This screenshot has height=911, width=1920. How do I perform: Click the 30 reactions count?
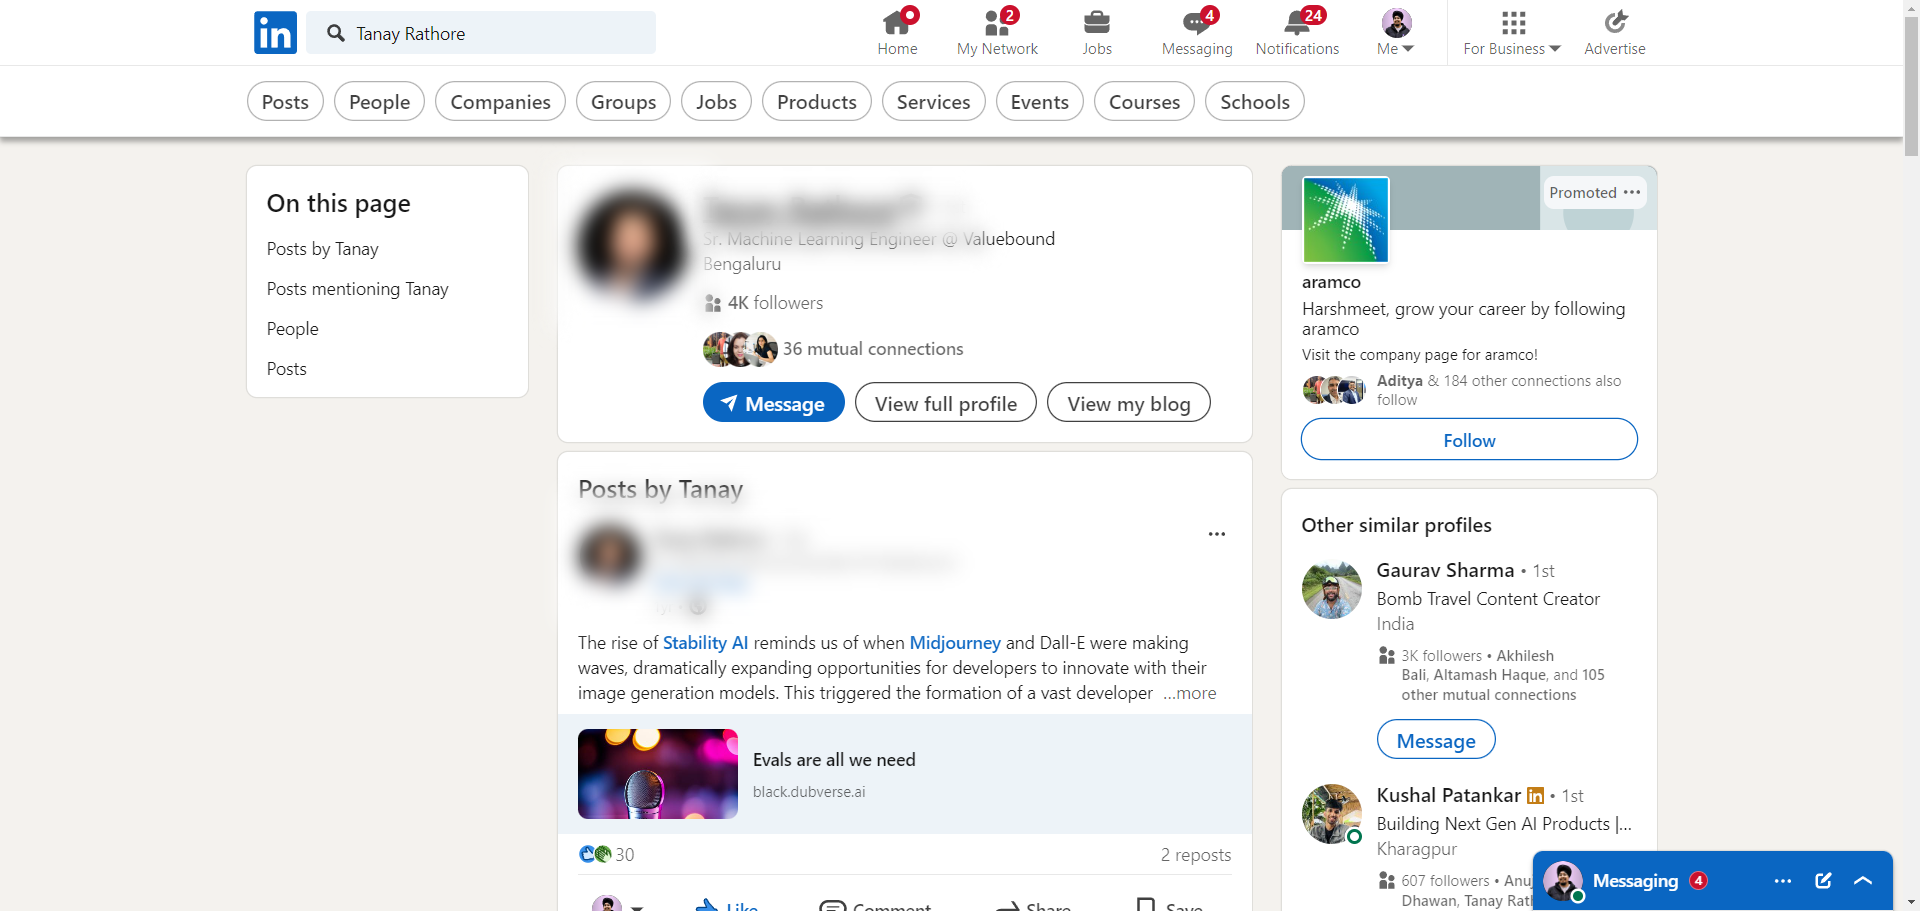625,855
